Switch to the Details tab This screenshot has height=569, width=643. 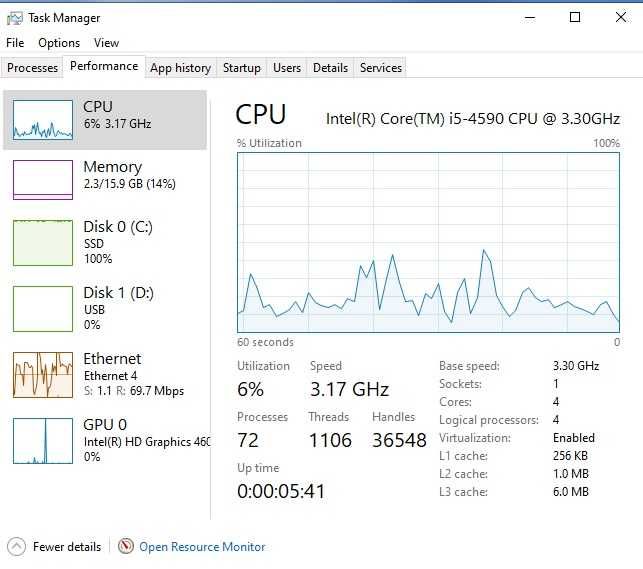click(330, 68)
